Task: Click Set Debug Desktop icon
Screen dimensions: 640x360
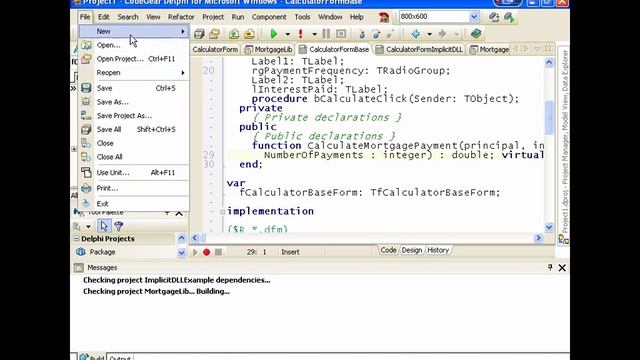Action: click(509, 17)
